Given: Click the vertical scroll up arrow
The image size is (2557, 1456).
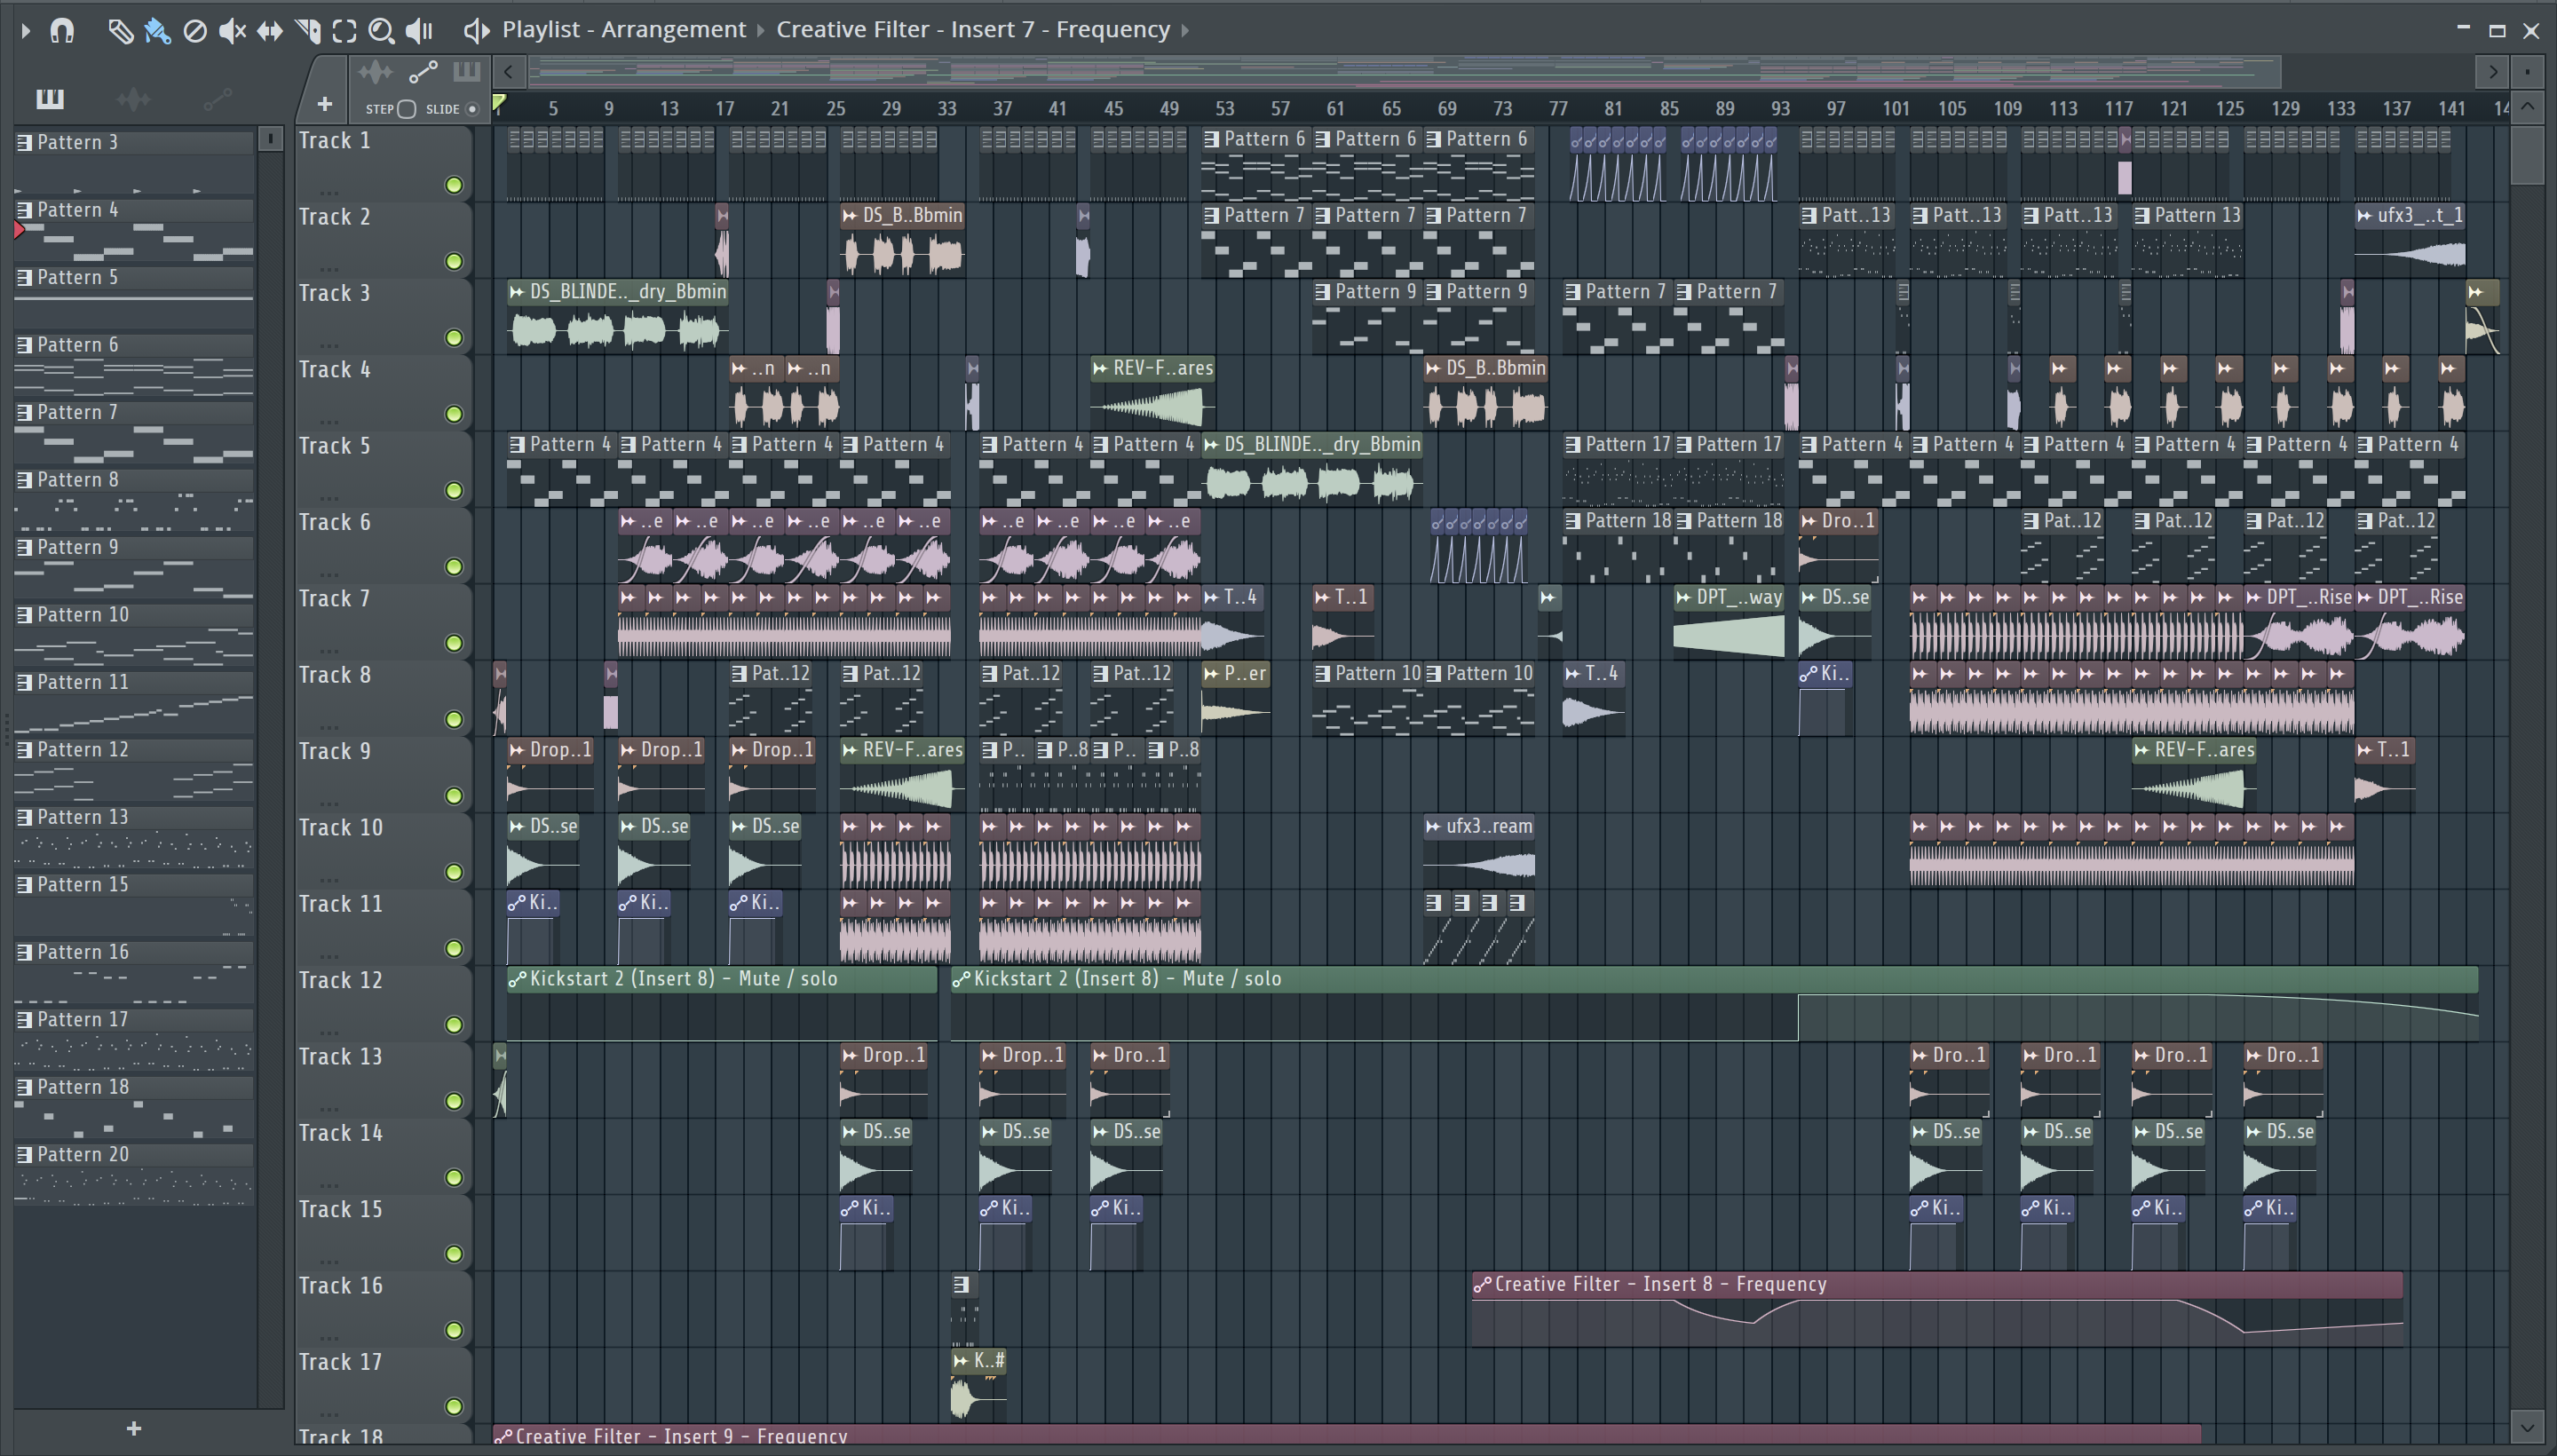Looking at the screenshot, I should (2527, 107).
